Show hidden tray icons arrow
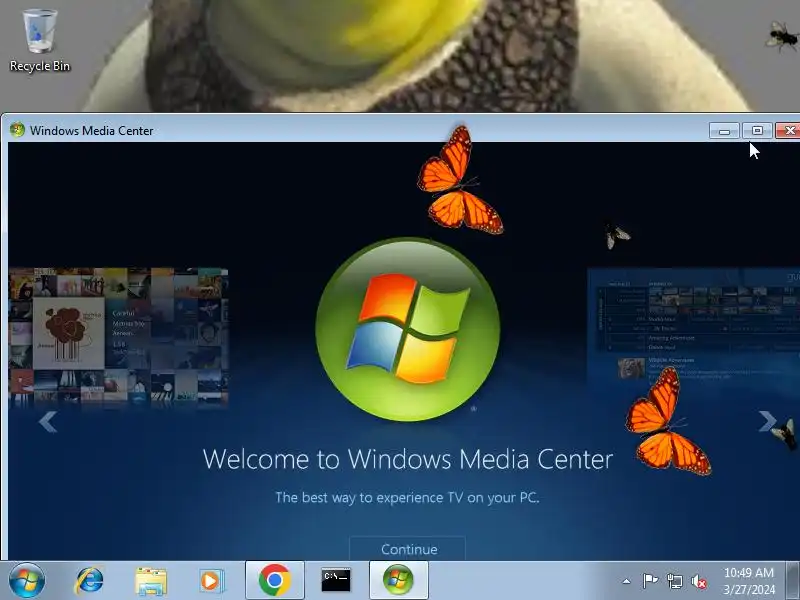Viewport: 800px width, 600px height. pos(627,581)
